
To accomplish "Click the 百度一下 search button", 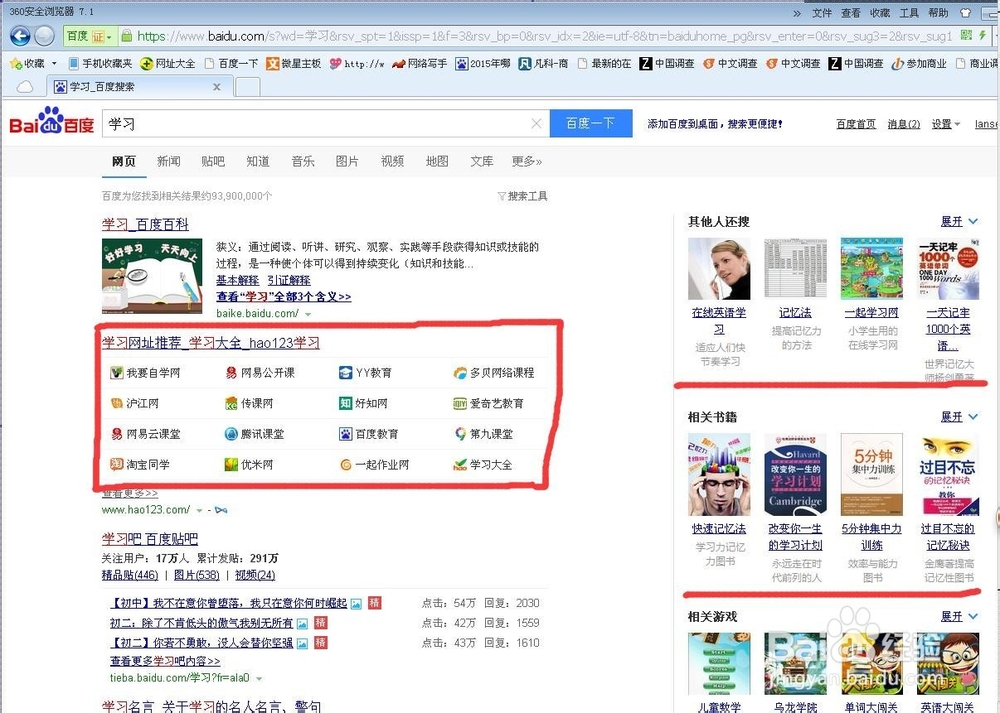I will tap(591, 123).
